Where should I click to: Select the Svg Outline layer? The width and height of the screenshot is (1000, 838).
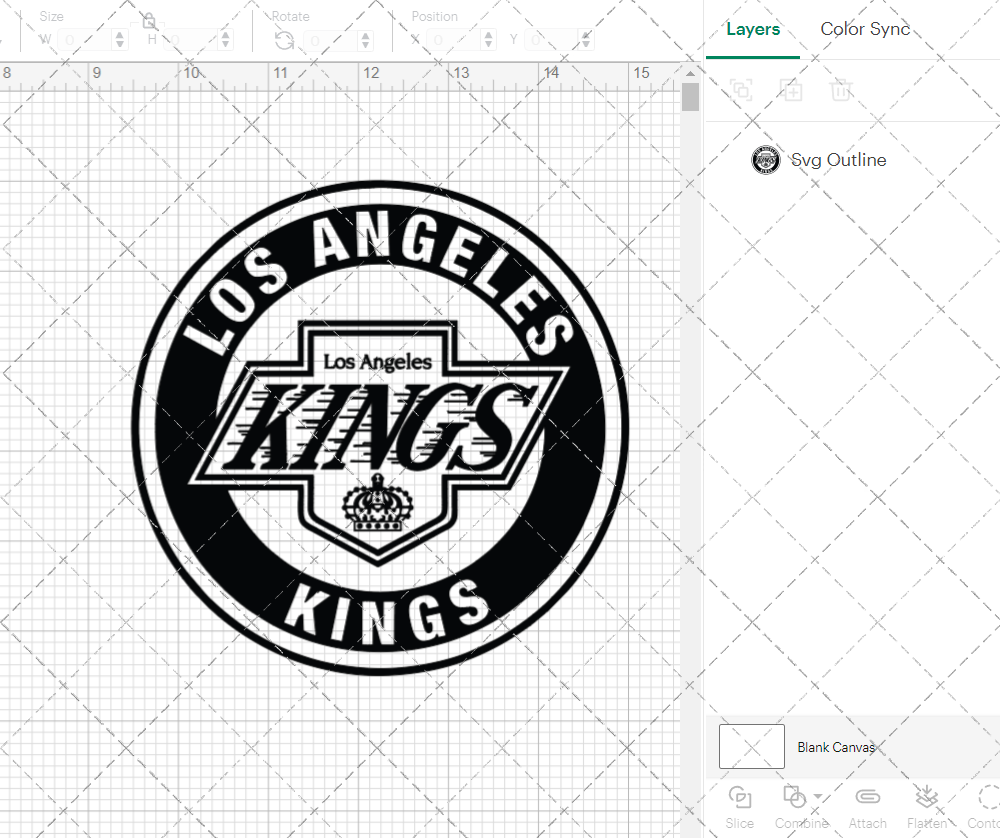point(852,160)
